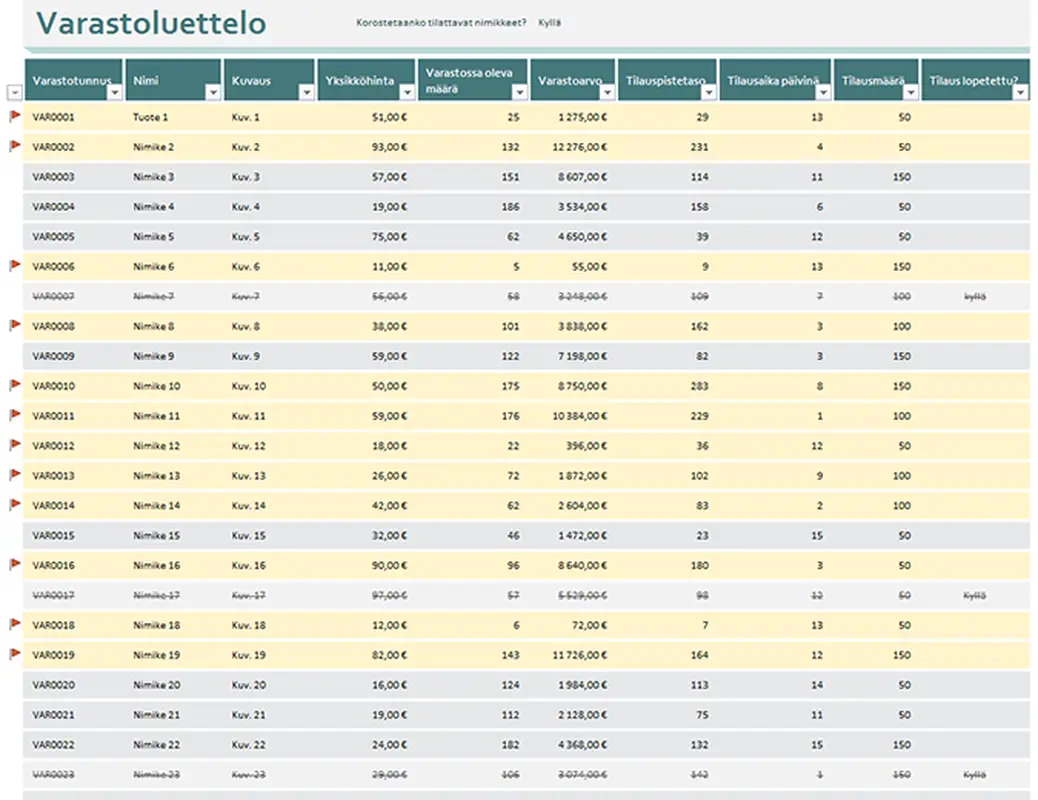Select the description cell 'Kuv. 13'
The height and width of the screenshot is (800, 1038).
(x=248, y=475)
